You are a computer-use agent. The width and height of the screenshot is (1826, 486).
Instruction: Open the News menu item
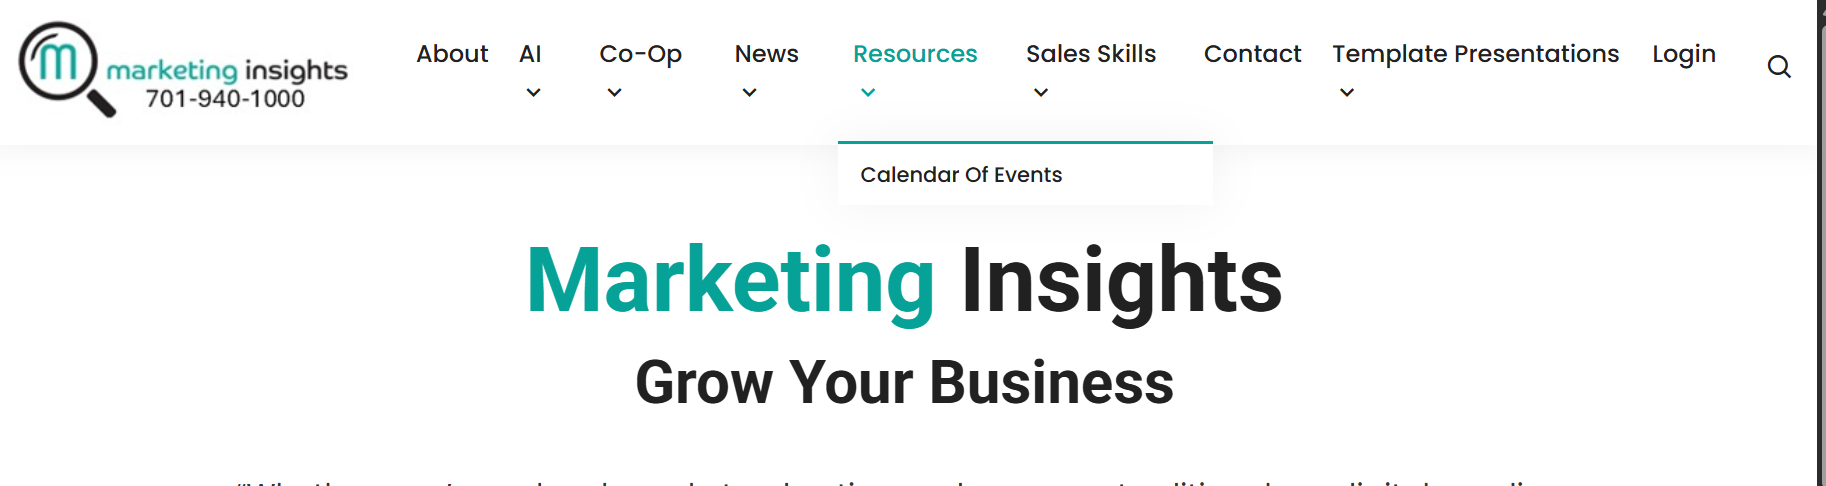click(x=766, y=54)
